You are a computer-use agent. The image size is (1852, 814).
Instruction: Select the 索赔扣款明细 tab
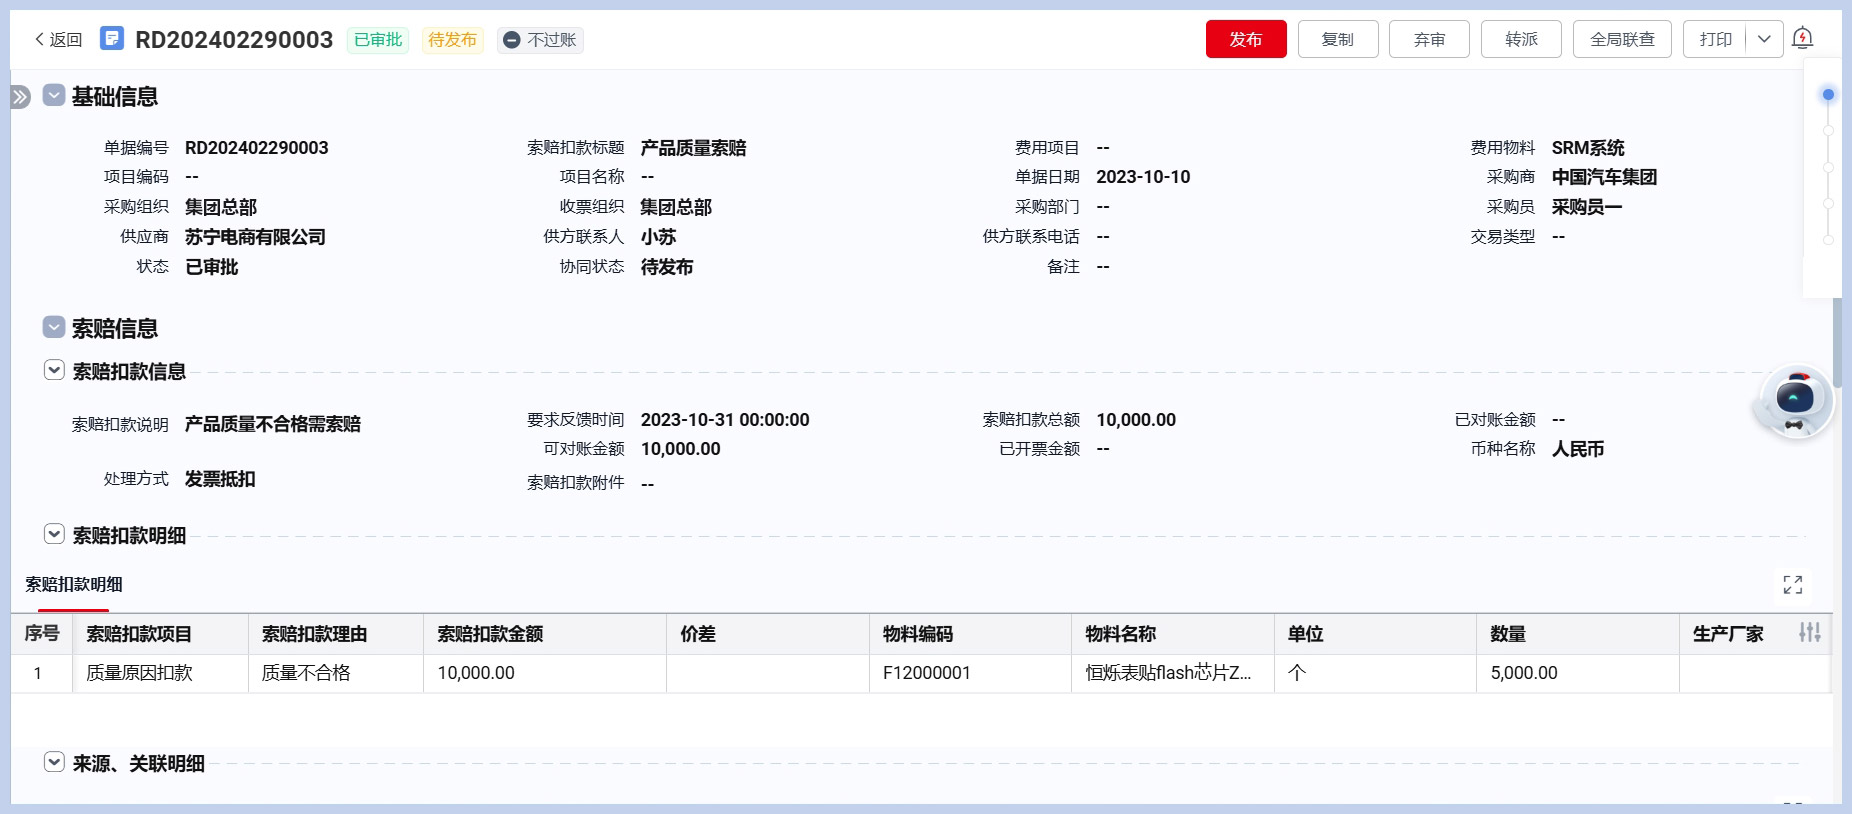coord(74,585)
